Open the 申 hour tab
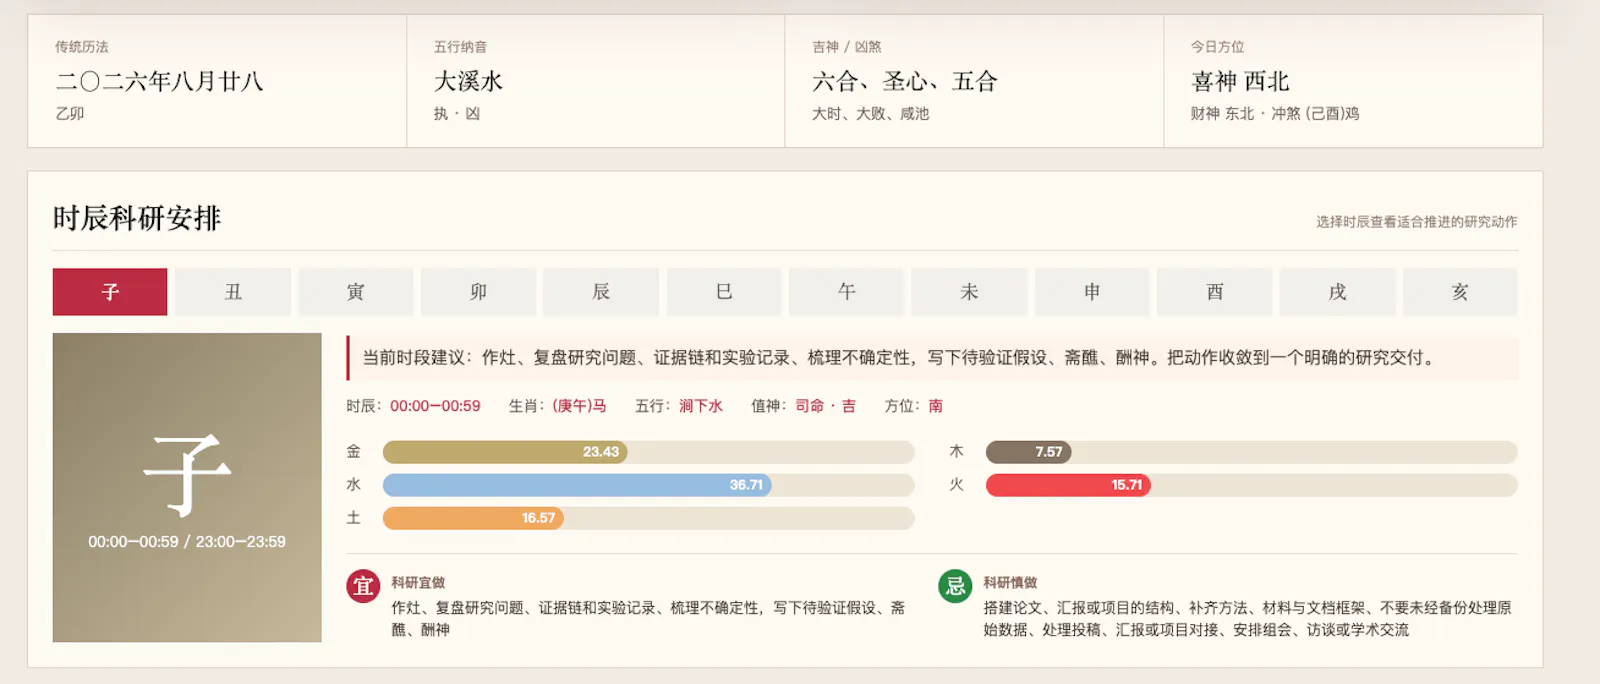Screen dimensions: 1600x684 tap(1092, 292)
